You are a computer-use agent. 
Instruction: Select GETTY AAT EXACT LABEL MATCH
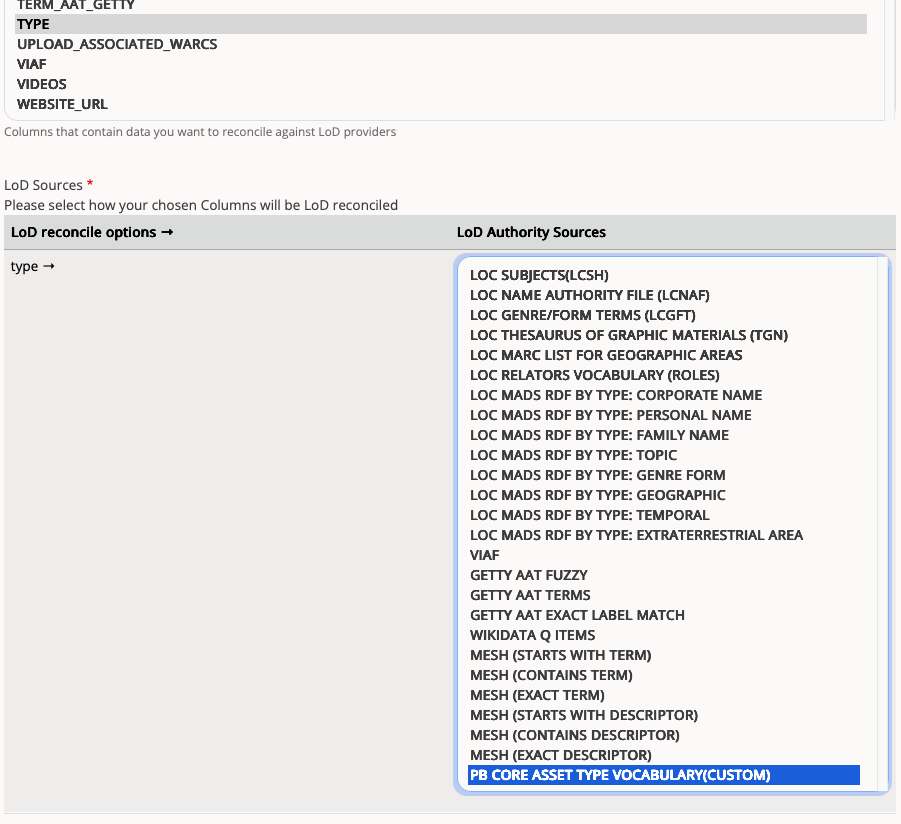point(577,615)
